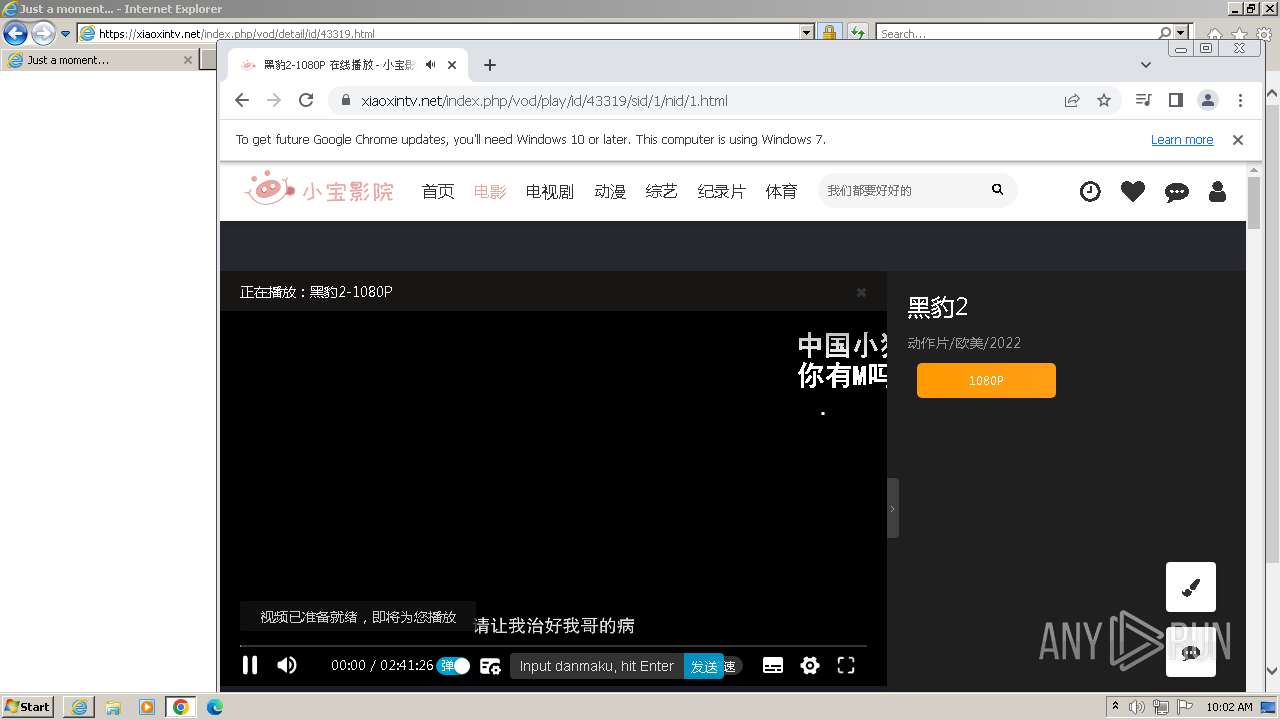Open the user account icon on the site
The height and width of the screenshot is (720, 1280).
(1217, 191)
